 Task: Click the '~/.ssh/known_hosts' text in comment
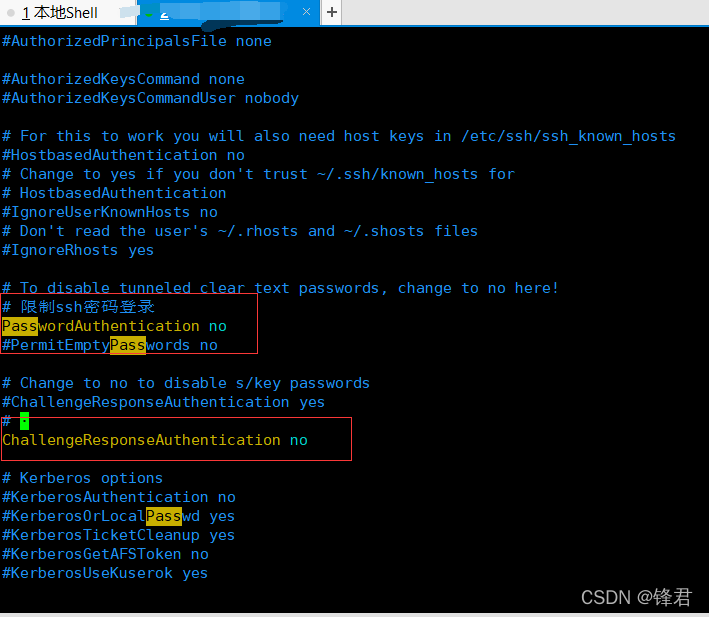point(397,174)
